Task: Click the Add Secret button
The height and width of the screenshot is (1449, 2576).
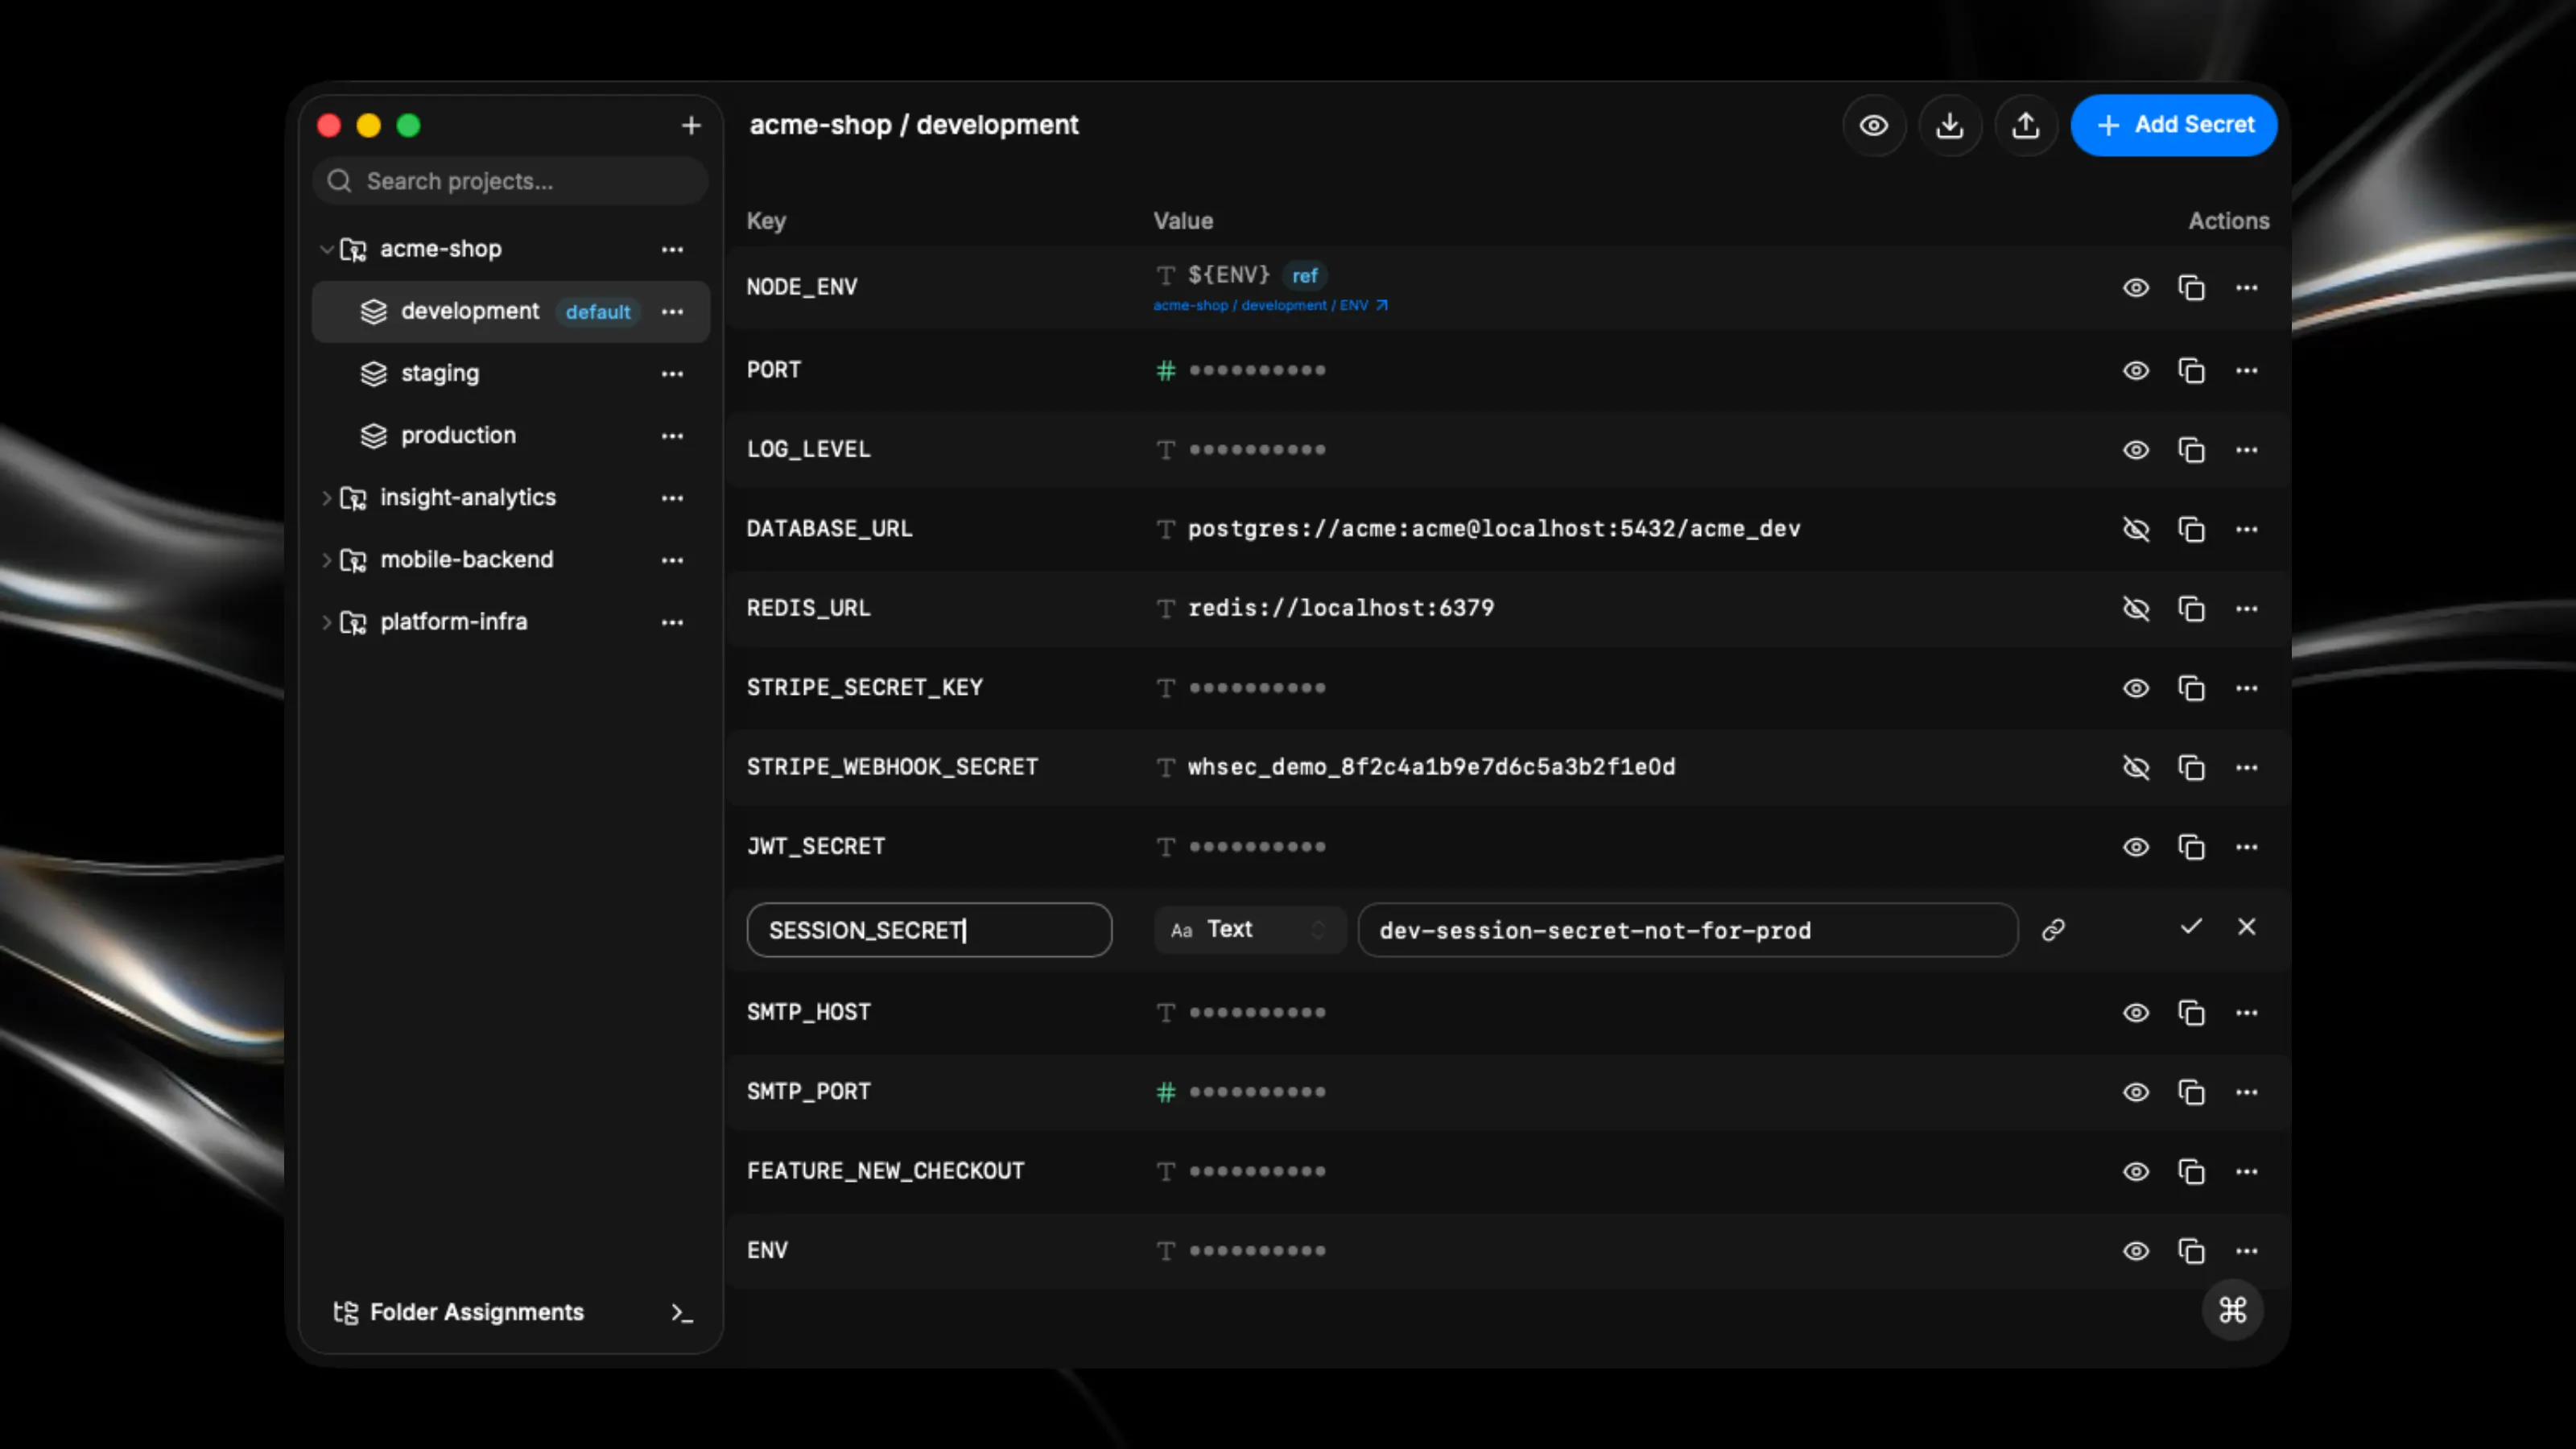Action: pyautogui.click(x=2174, y=126)
